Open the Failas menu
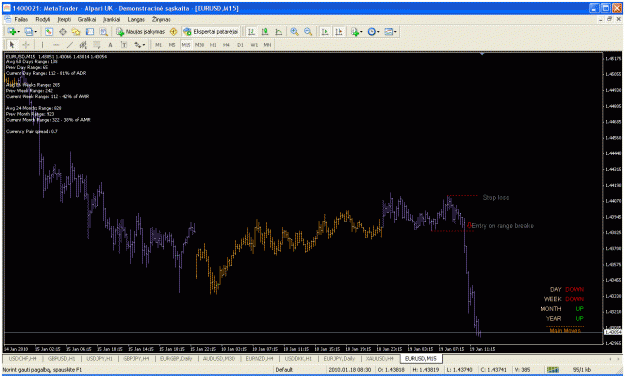625x376 pixels. tap(21, 19)
